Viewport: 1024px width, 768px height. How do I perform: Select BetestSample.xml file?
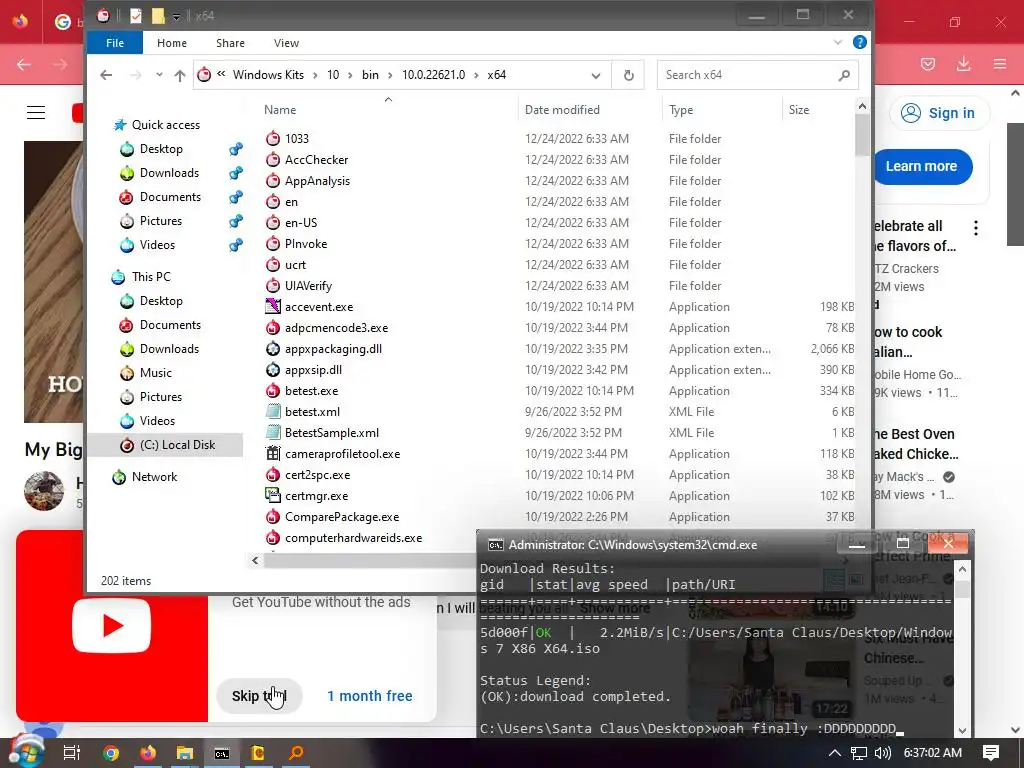332,433
